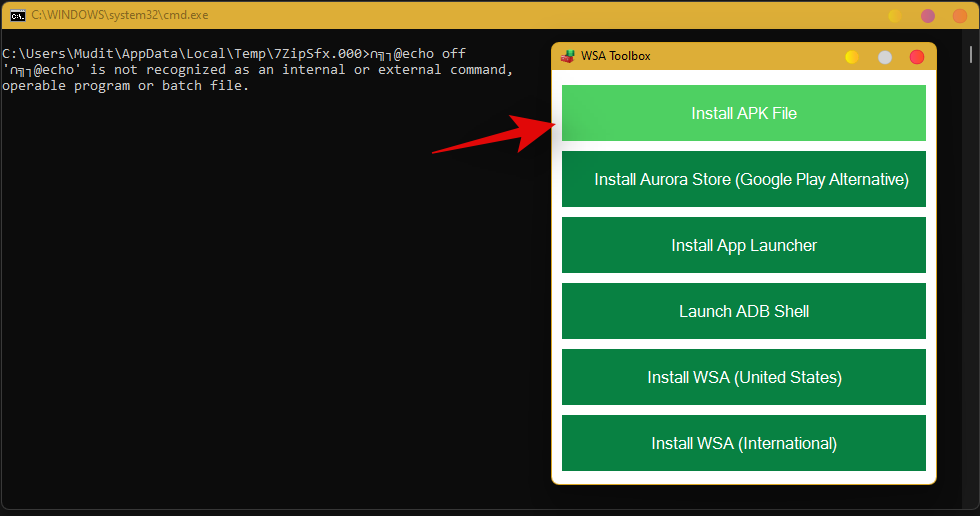Click the '@echo off' prompt line
980x516 pixels.
234,53
